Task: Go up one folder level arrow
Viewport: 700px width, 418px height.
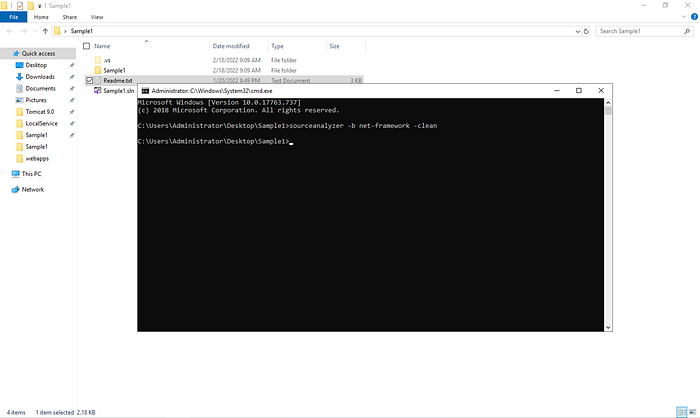Action: click(x=45, y=31)
